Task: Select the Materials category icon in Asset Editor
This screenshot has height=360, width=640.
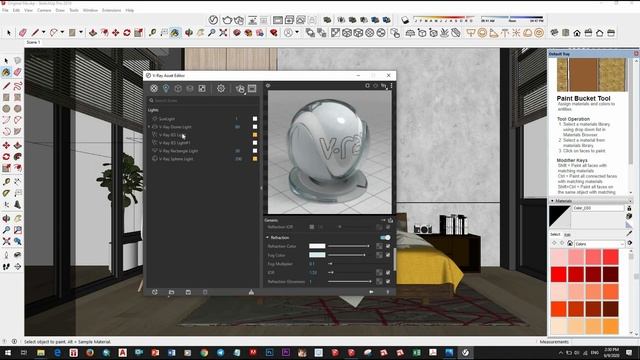Action: [154, 89]
